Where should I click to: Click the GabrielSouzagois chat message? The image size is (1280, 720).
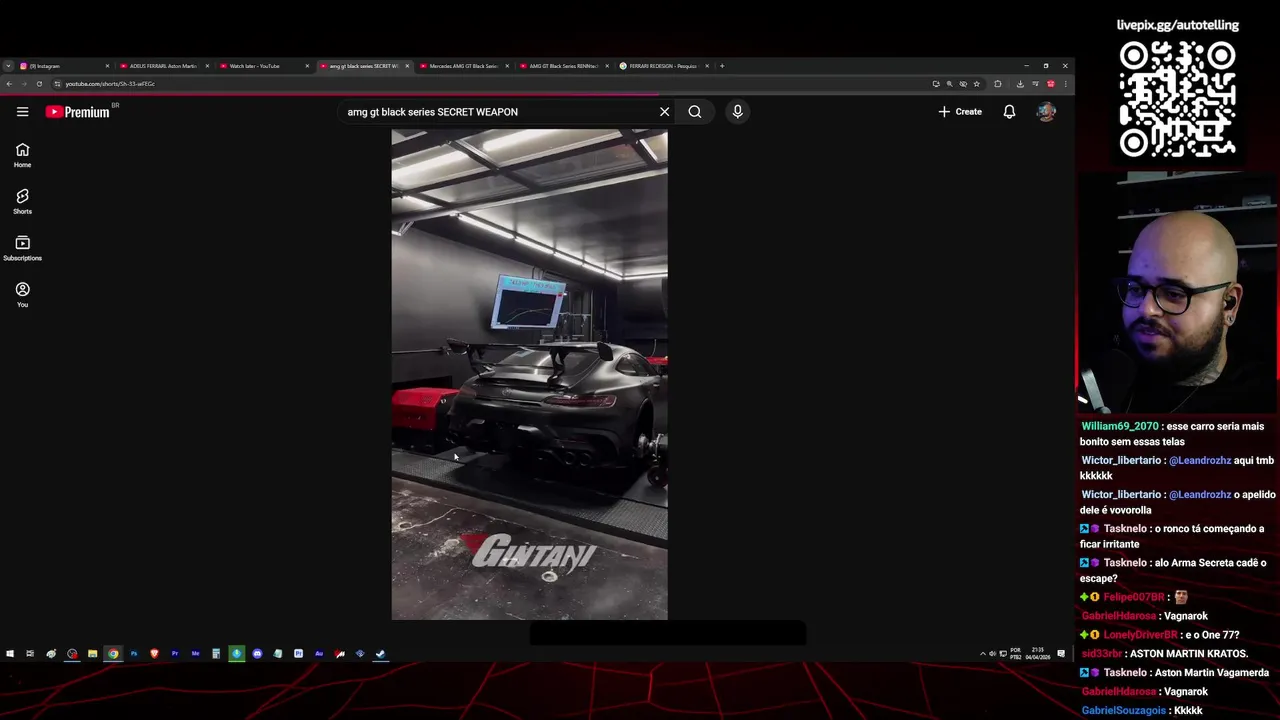click(1142, 711)
